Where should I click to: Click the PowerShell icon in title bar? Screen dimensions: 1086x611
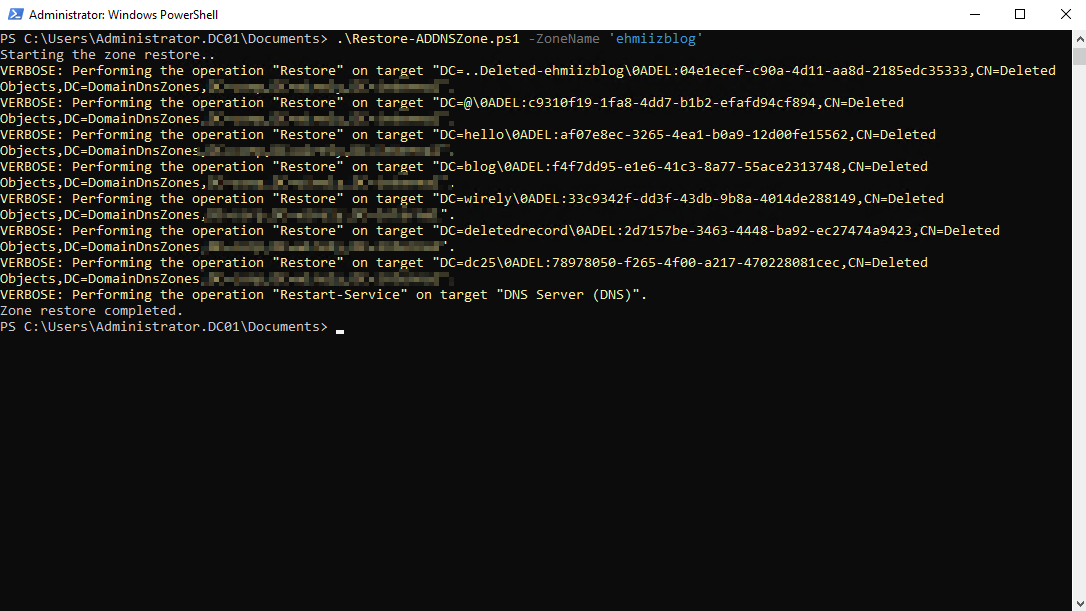point(15,15)
